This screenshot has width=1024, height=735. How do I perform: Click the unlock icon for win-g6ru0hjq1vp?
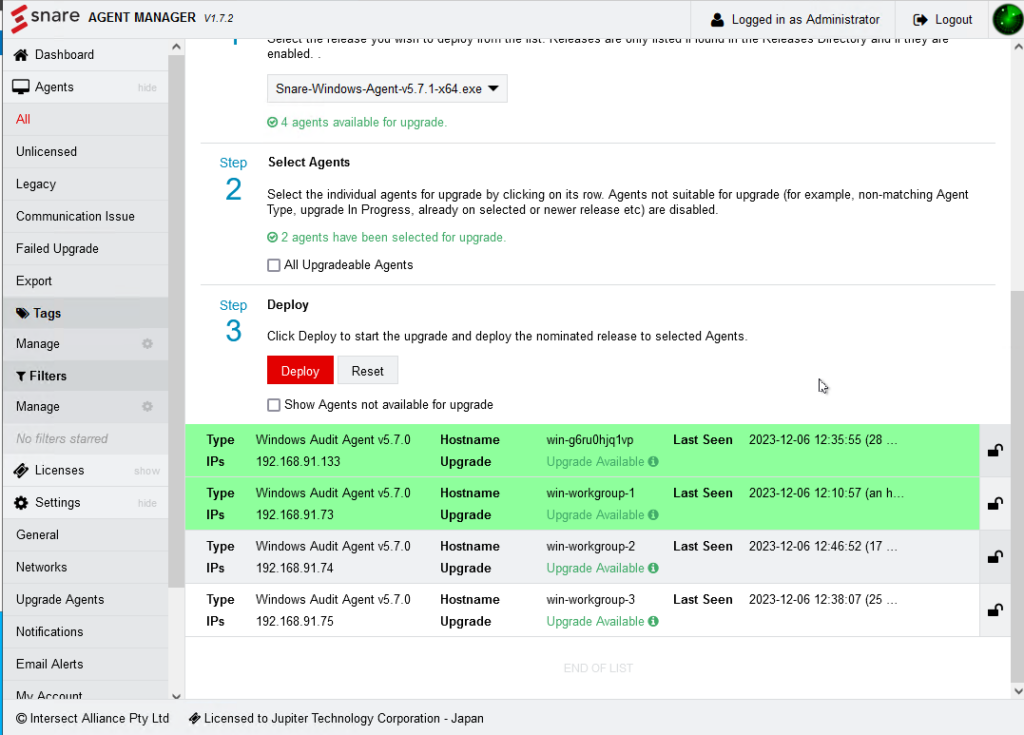coord(995,450)
